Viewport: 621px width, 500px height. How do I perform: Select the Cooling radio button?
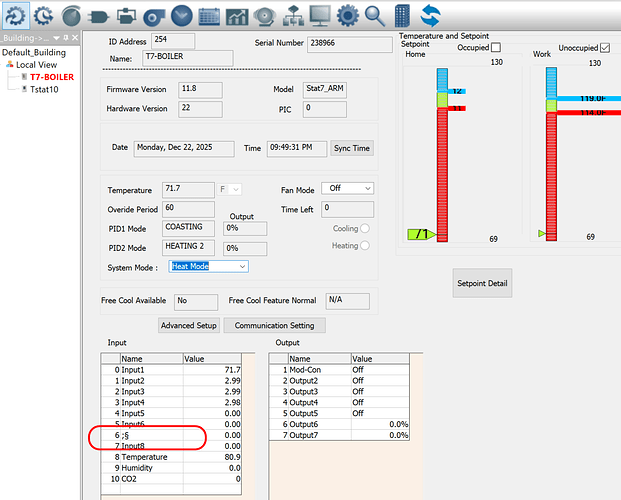click(366, 228)
